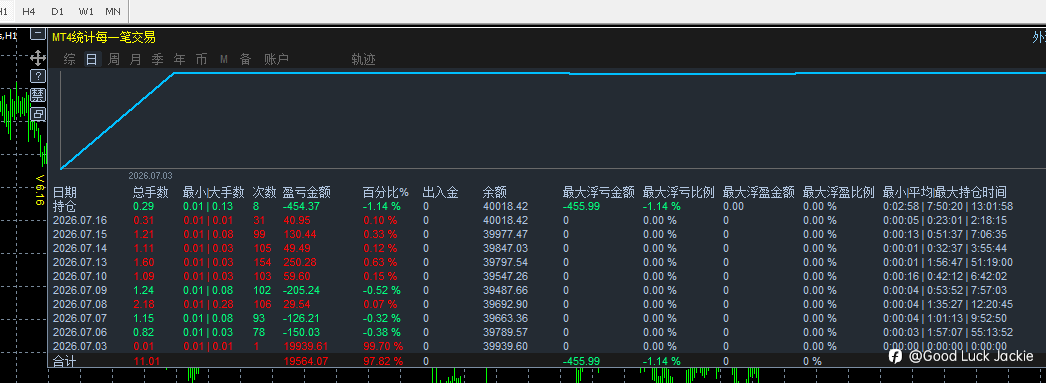Click the 19939.61 profit value

click(306, 346)
